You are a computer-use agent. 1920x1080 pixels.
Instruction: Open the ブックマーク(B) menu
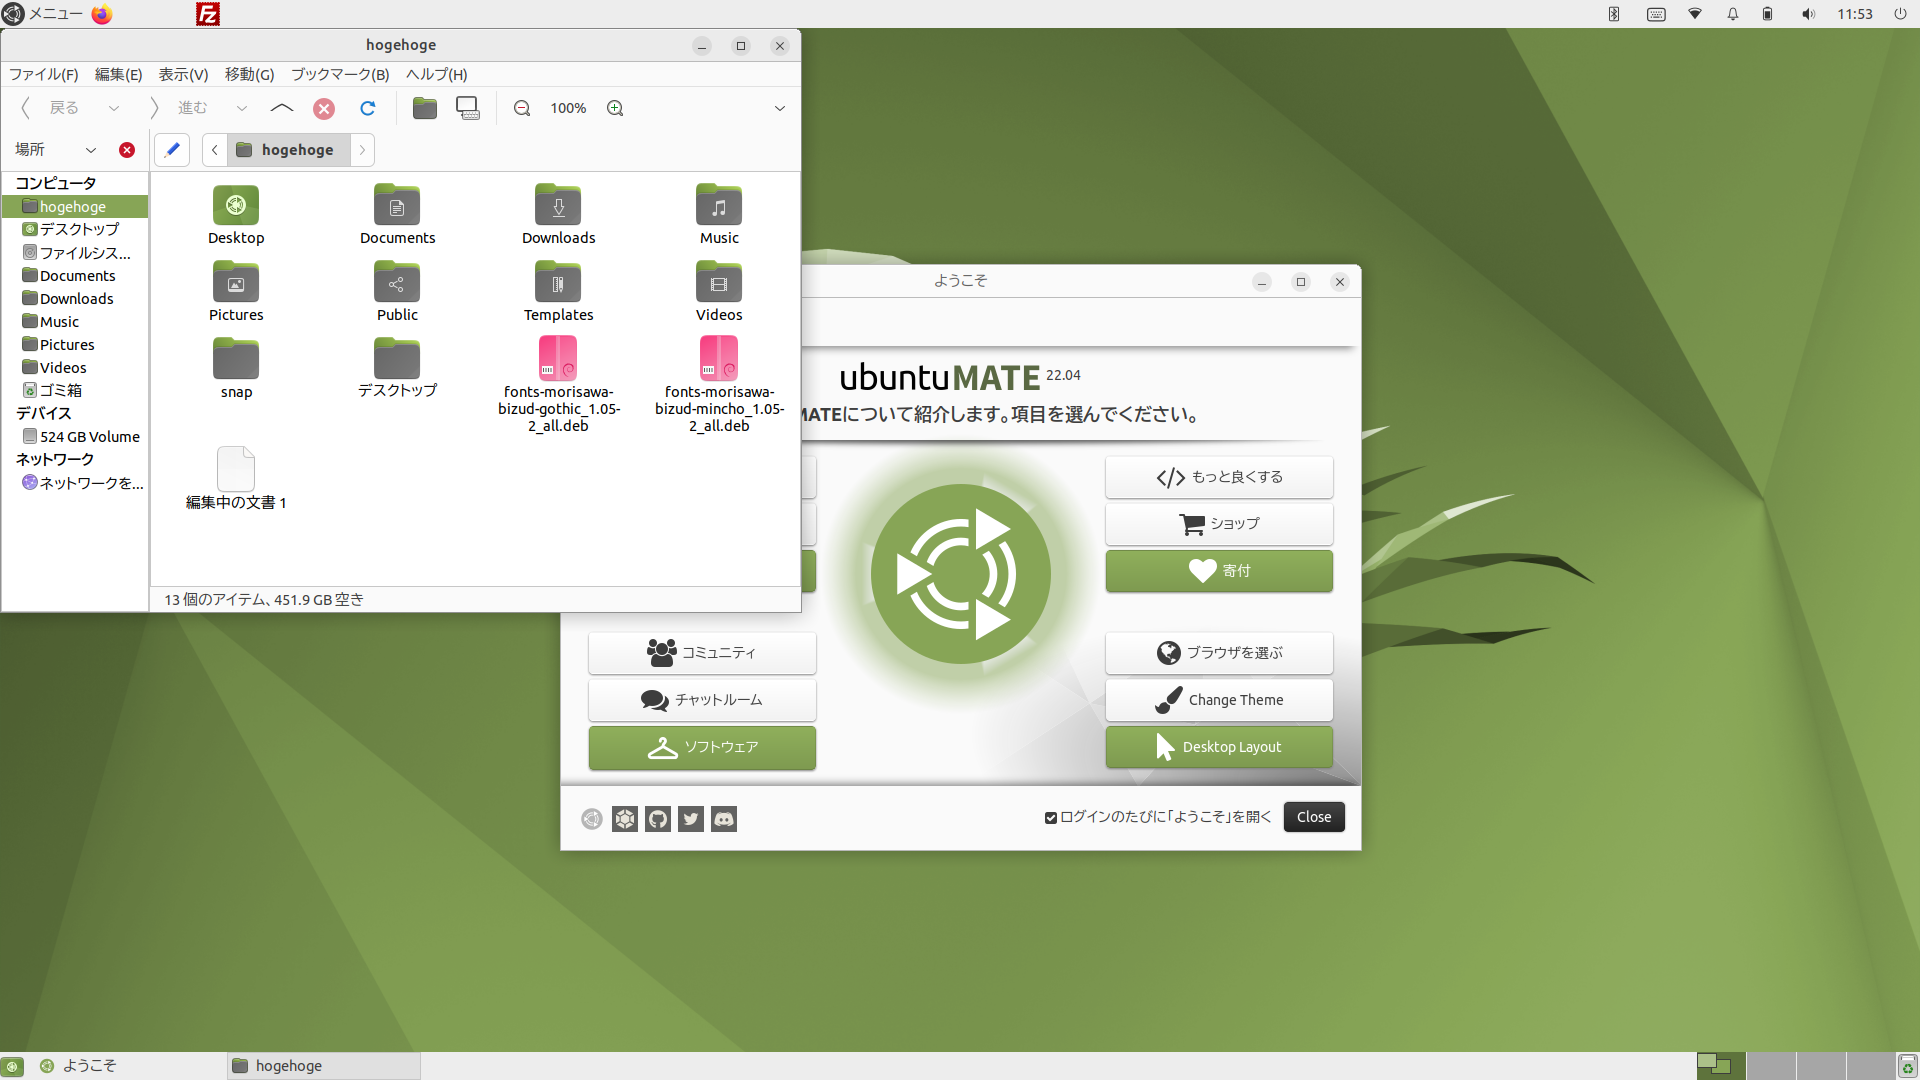click(339, 74)
